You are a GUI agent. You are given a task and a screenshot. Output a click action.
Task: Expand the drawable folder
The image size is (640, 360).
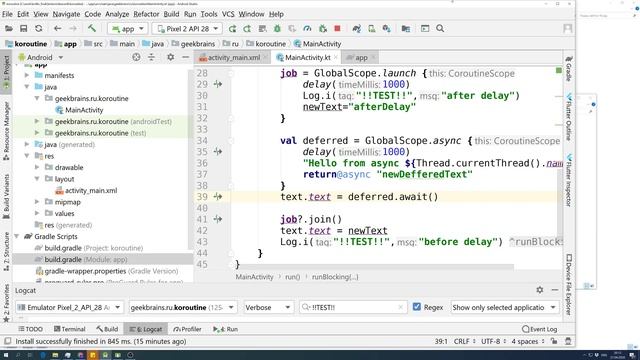[x=37, y=167]
